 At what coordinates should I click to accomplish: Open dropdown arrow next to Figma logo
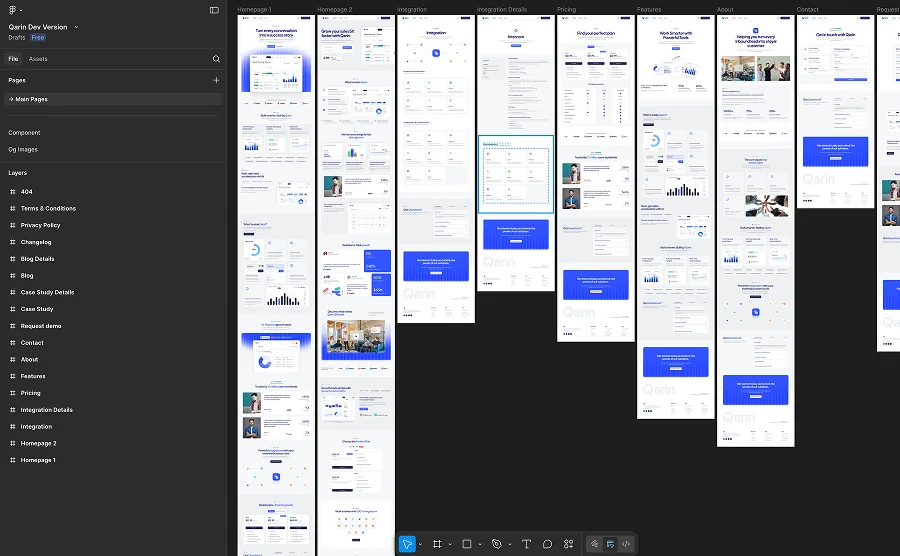click(21, 10)
